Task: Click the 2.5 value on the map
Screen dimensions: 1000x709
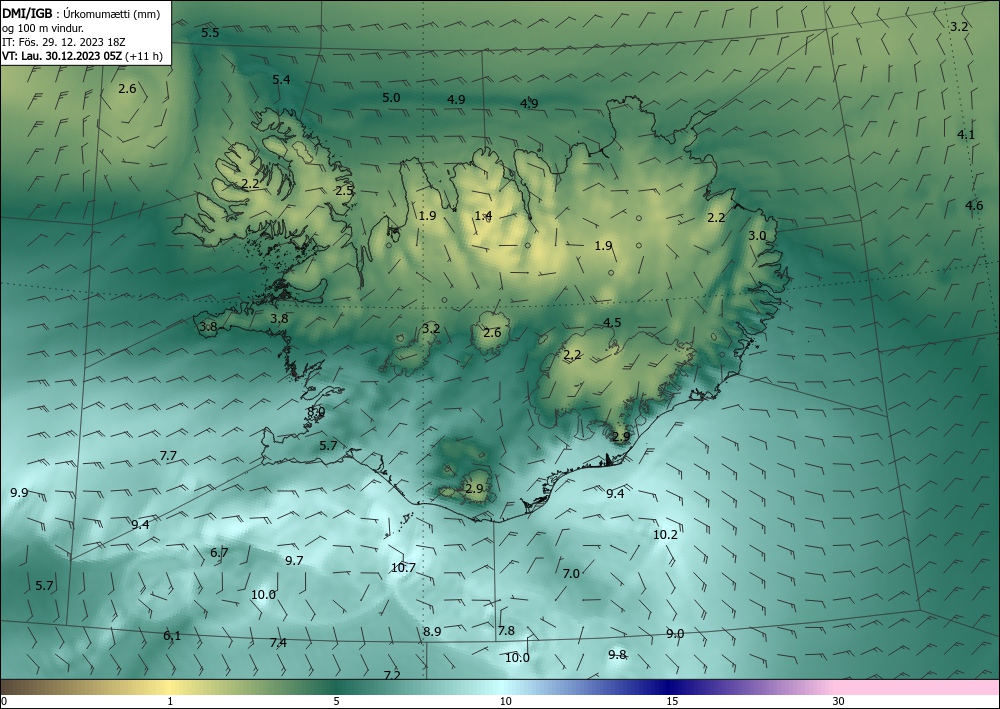Action: tap(344, 191)
